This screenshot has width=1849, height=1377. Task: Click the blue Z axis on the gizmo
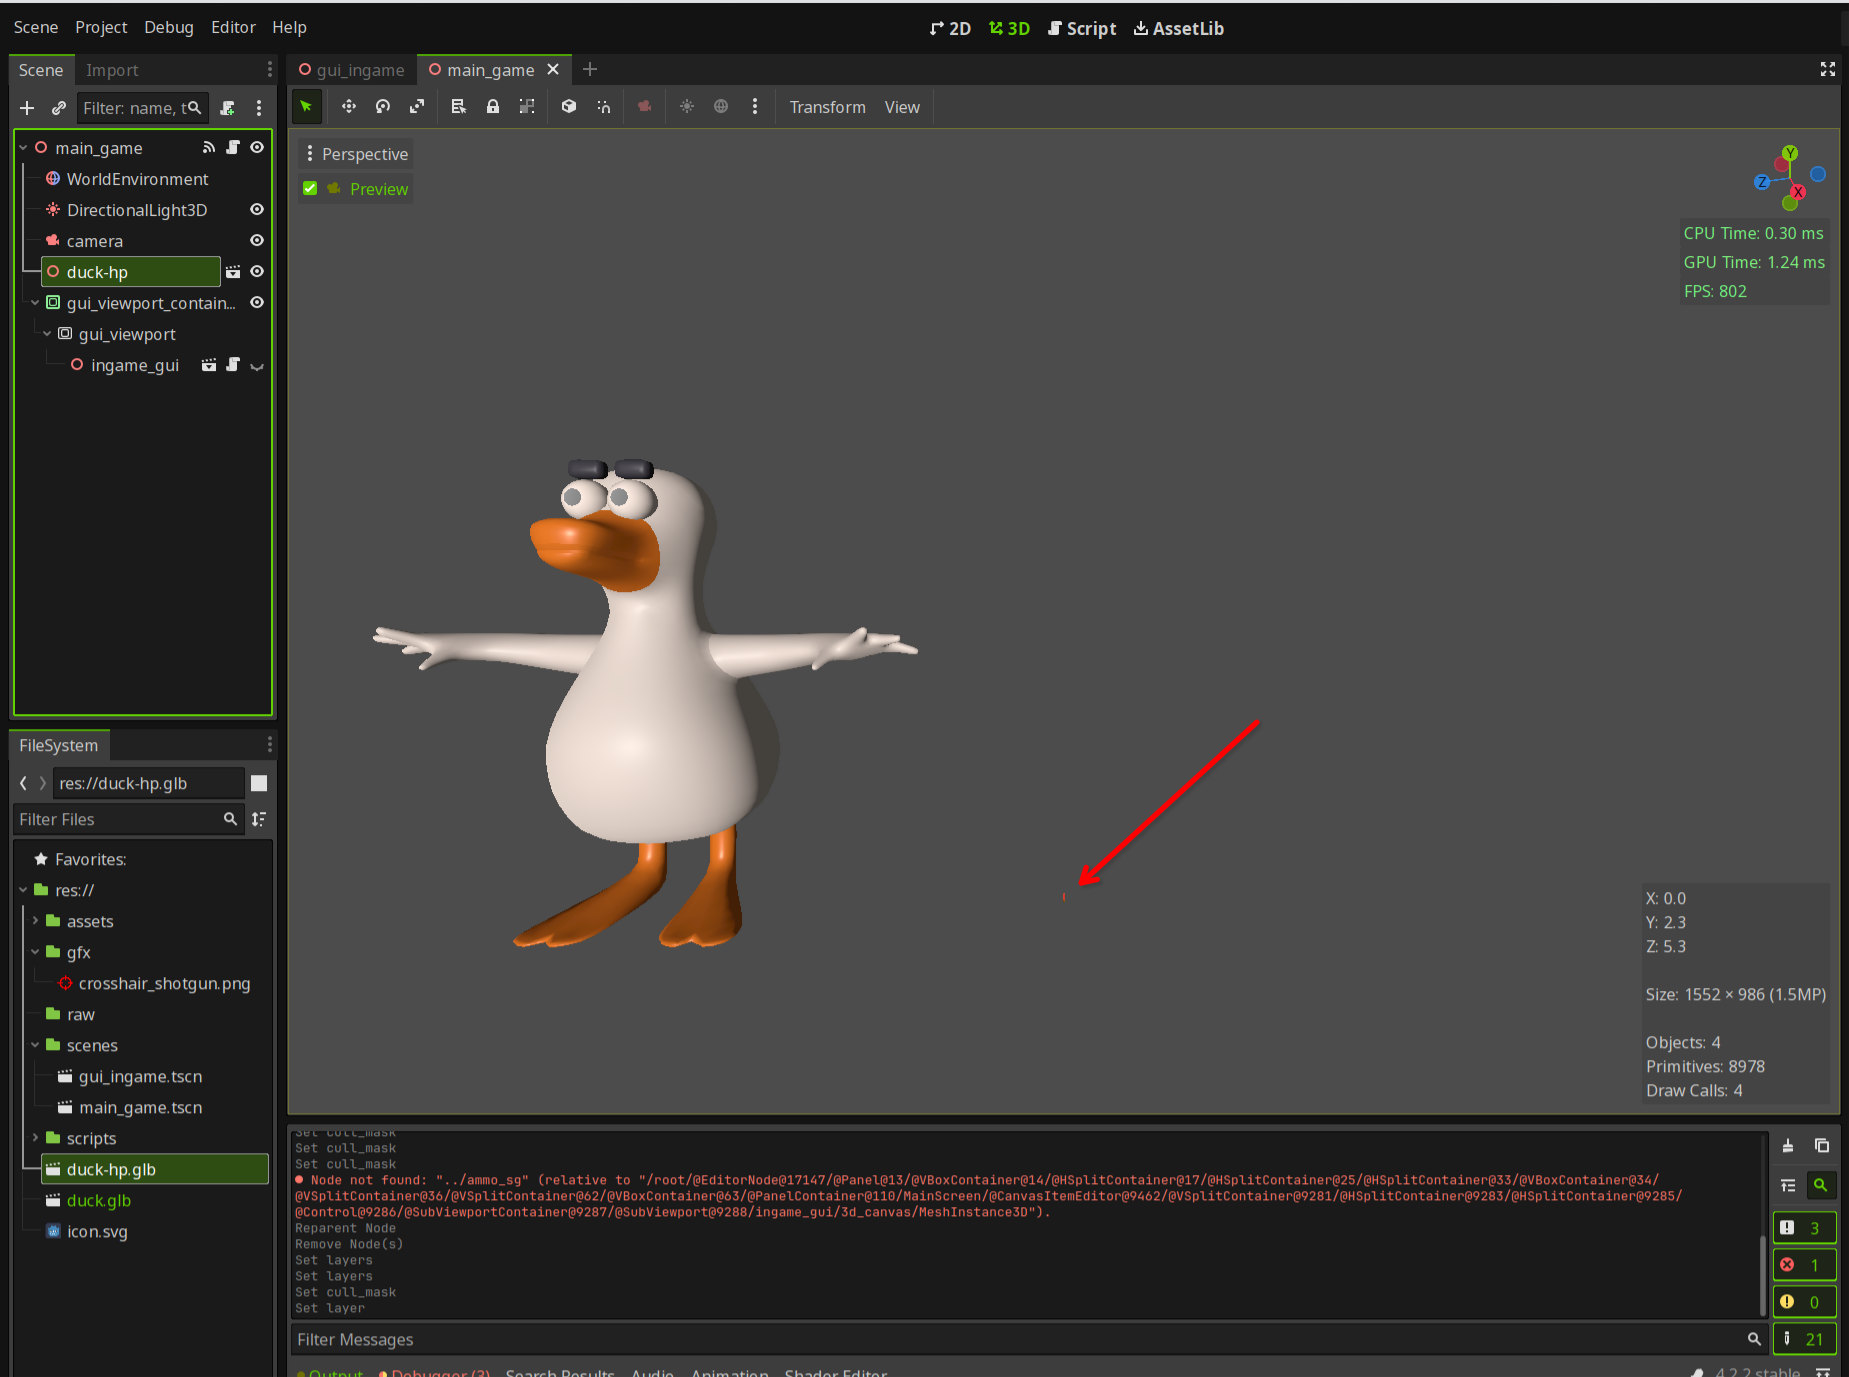coord(1762,182)
